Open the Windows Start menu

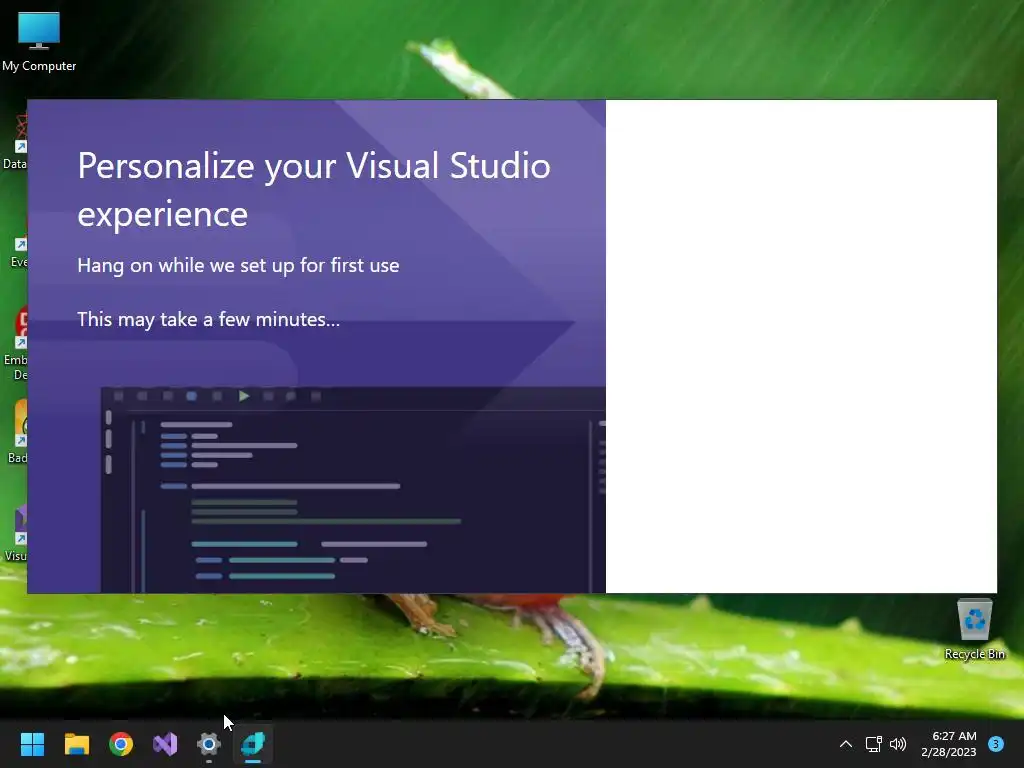click(32, 744)
